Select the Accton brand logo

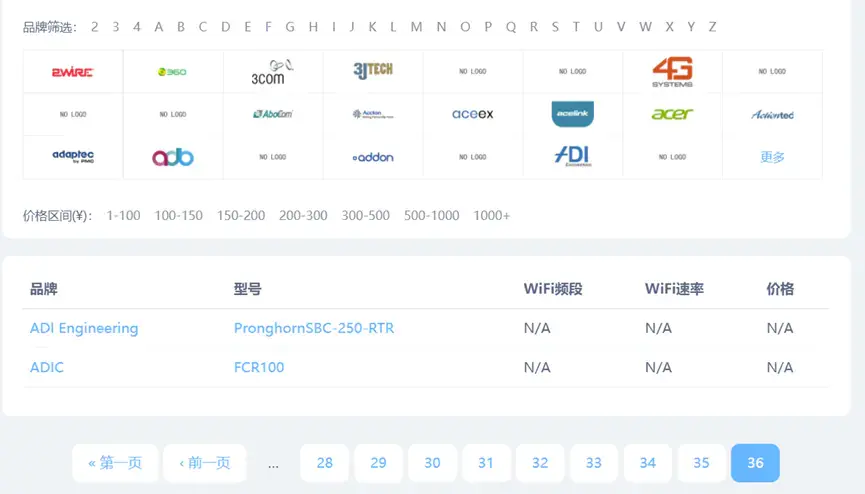[x=373, y=114]
